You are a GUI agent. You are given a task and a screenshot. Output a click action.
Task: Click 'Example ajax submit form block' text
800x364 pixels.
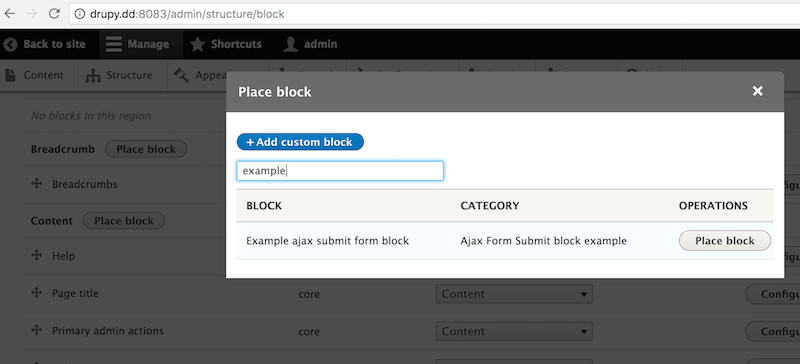tap(328, 241)
